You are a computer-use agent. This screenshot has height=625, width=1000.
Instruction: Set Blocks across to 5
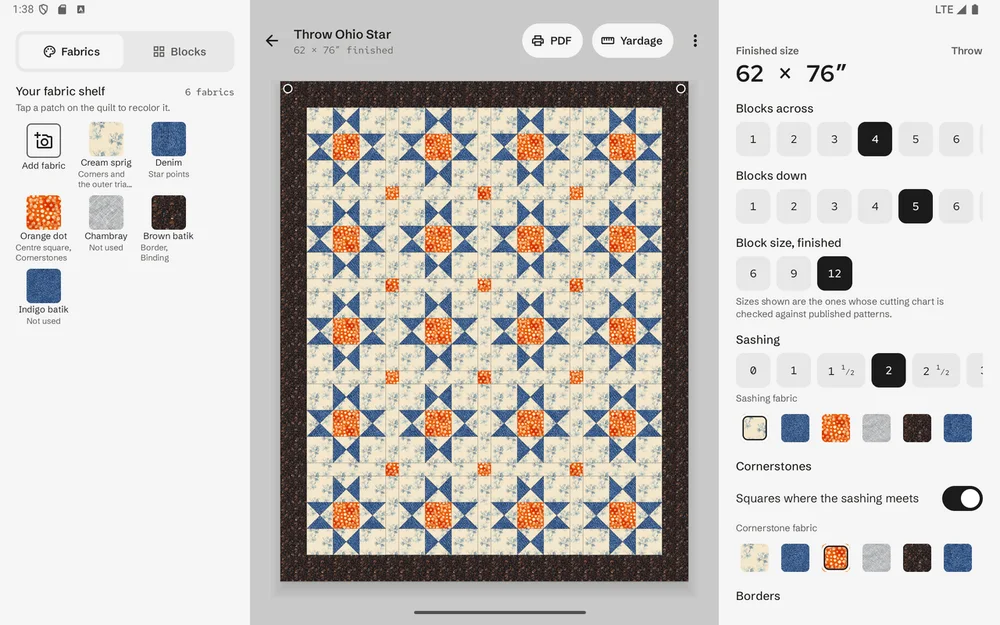click(x=915, y=139)
